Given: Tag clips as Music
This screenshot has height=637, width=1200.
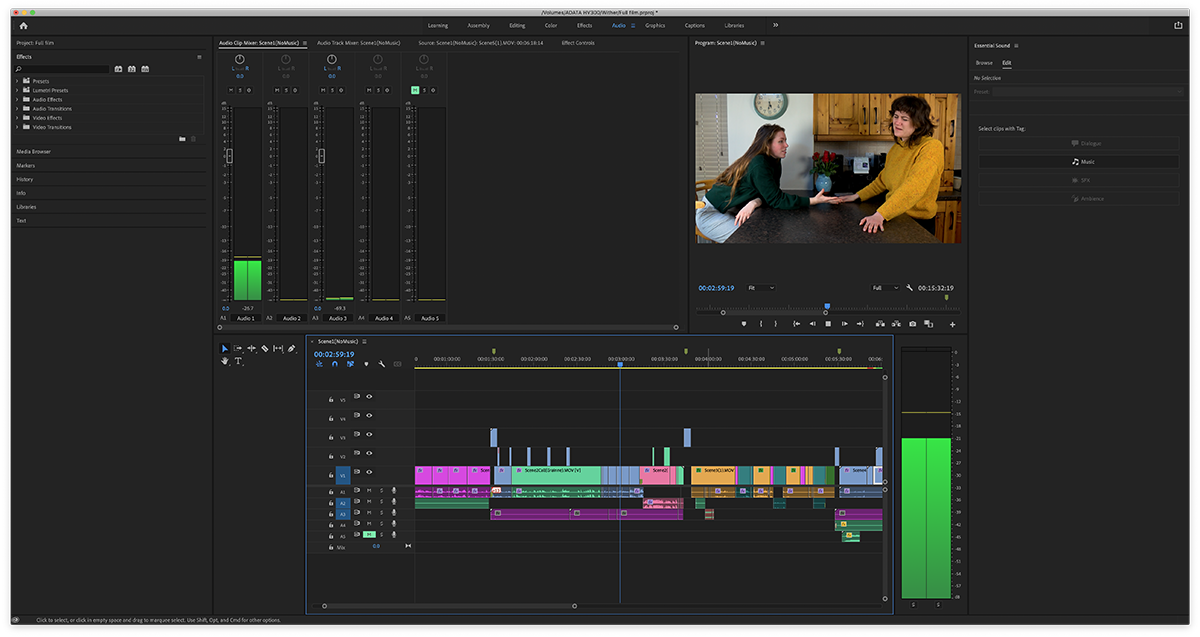Looking at the screenshot, I should tap(1078, 161).
